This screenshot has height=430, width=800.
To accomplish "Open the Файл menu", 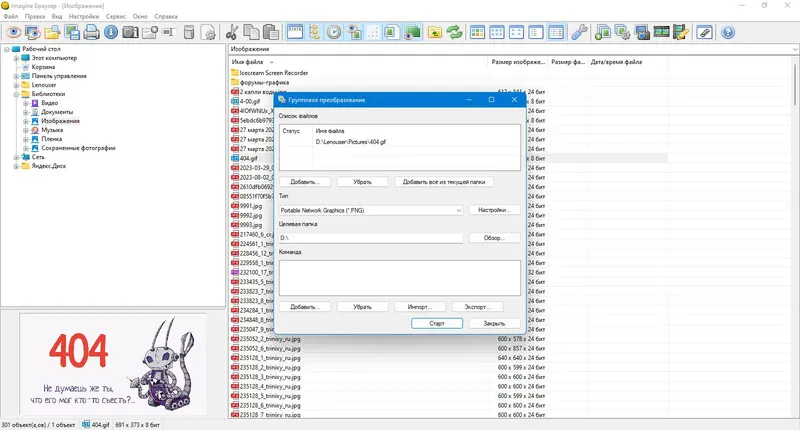I will point(11,16).
